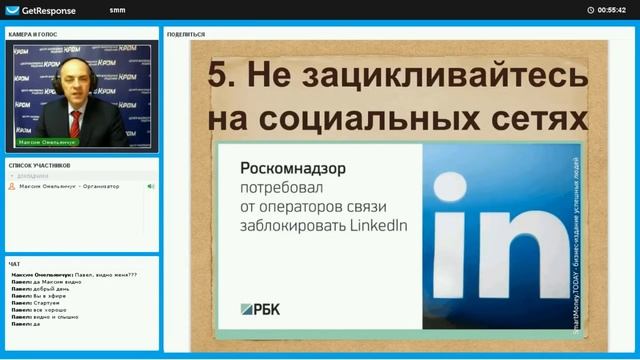Click the "Чат" panel header
The height and width of the screenshot is (360, 640).
coord(14,264)
